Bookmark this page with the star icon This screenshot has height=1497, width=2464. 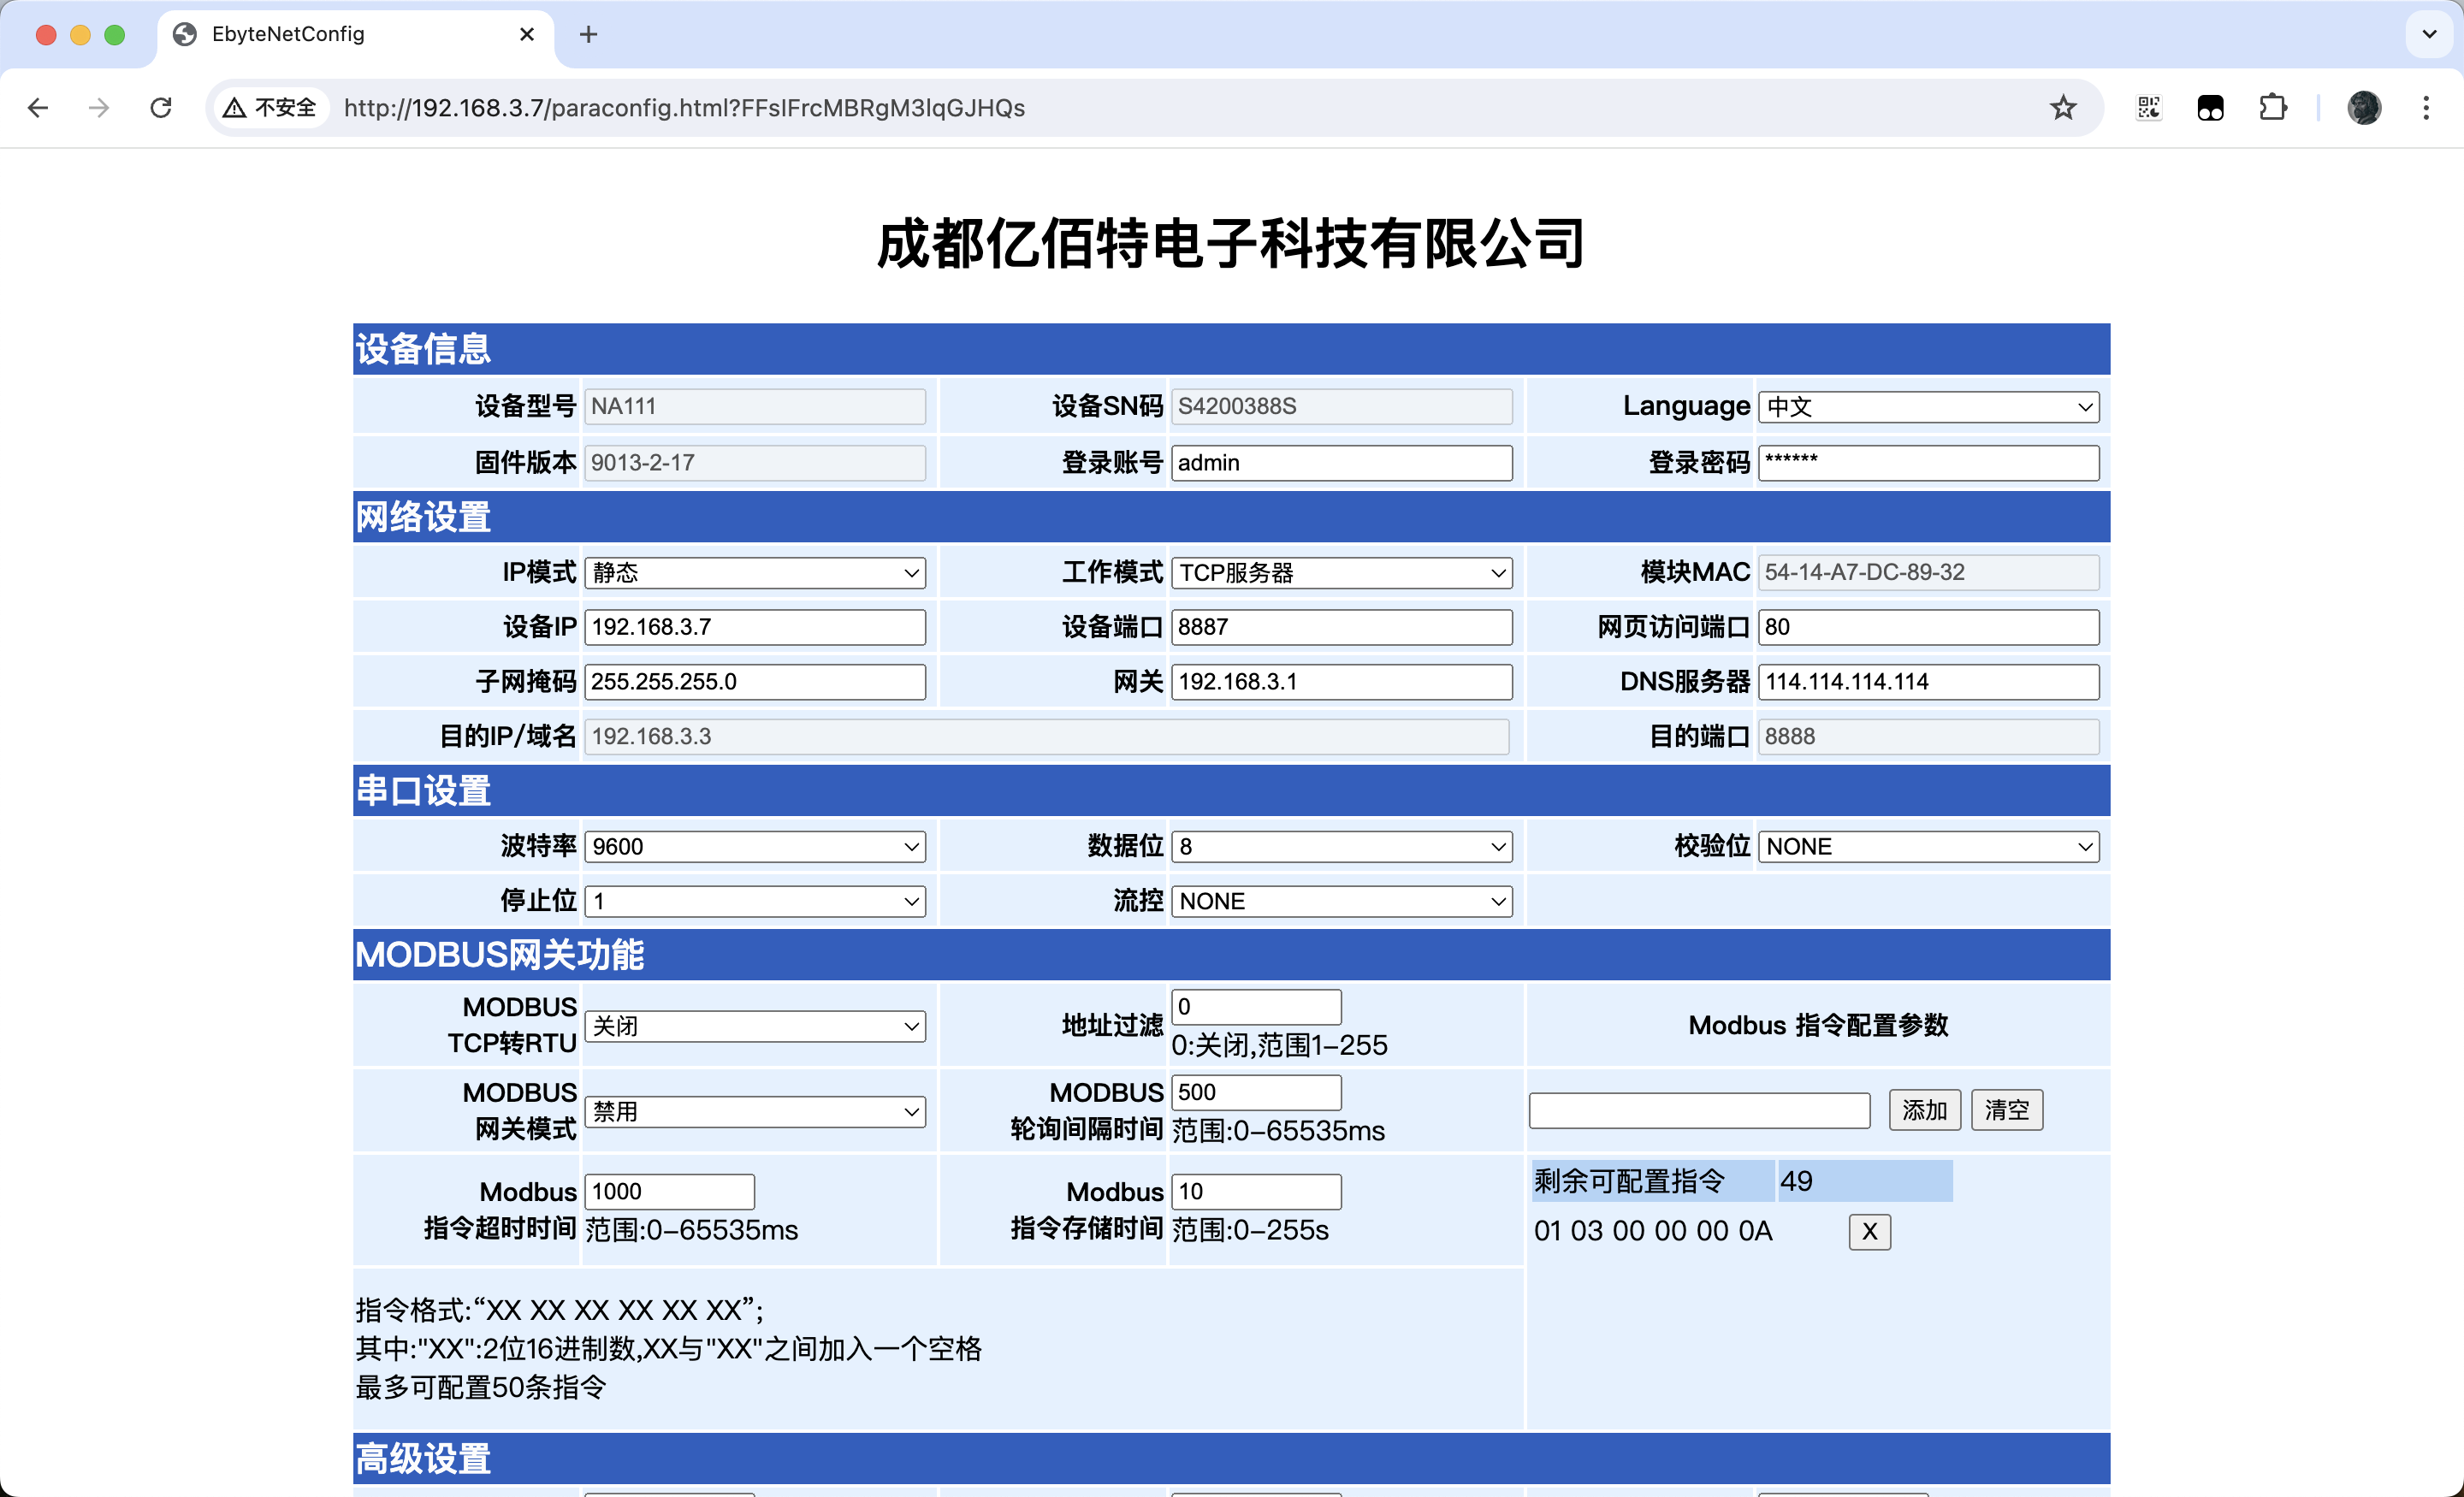pos(2062,107)
